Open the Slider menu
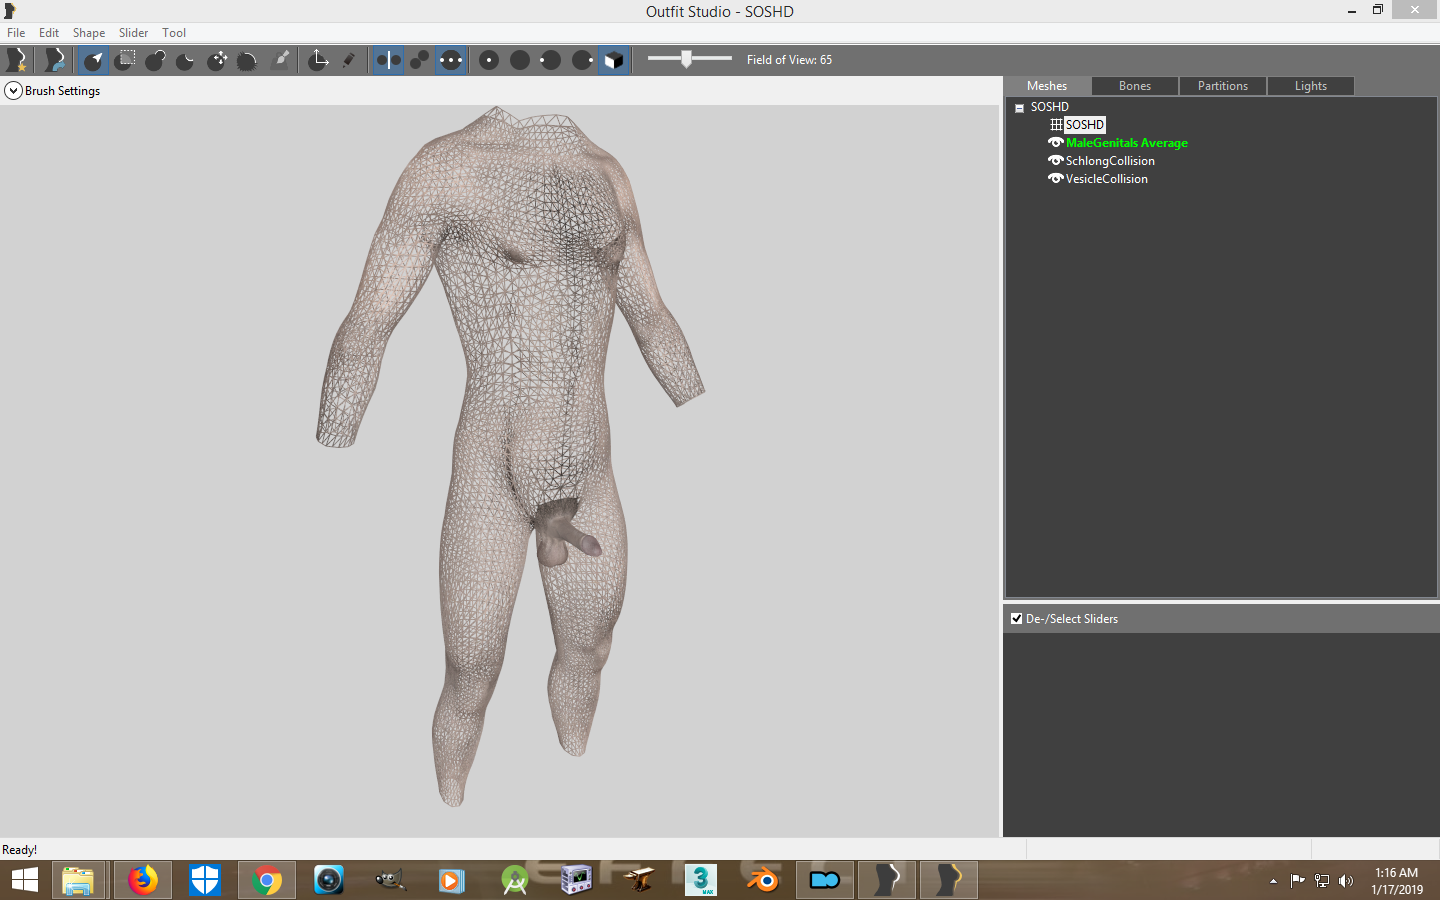Viewport: 1440px width, 900px height. point(133,33)
